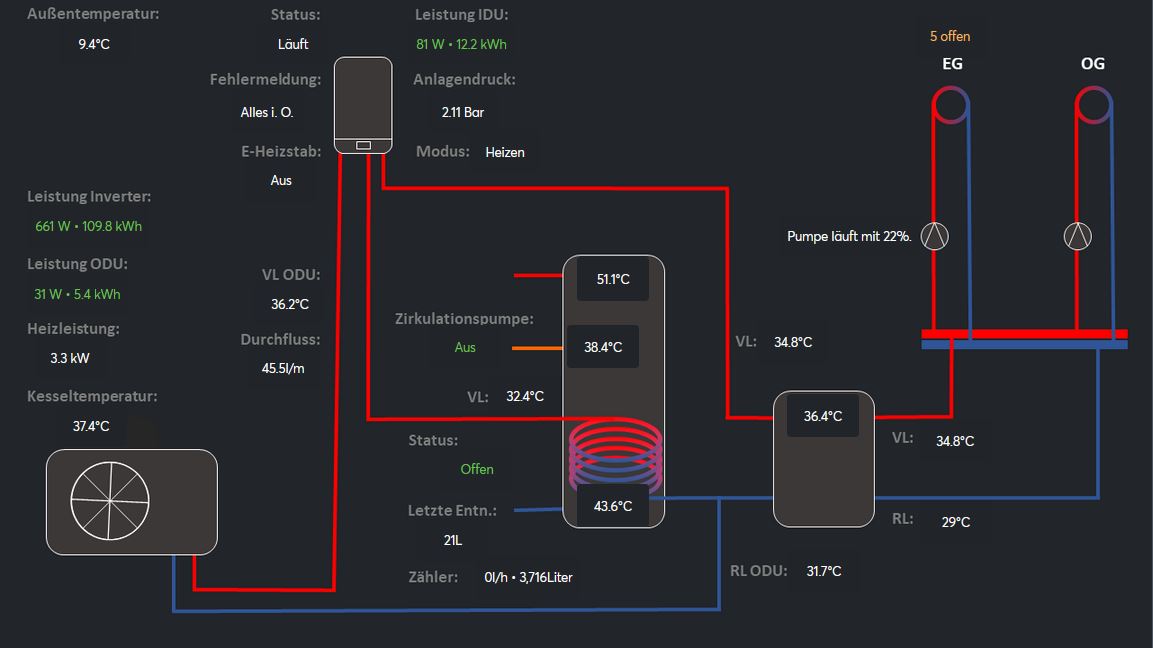1153x648 pixels.
Task: Click the buffer tank showing 36.4°C
Action: (823, 460)
